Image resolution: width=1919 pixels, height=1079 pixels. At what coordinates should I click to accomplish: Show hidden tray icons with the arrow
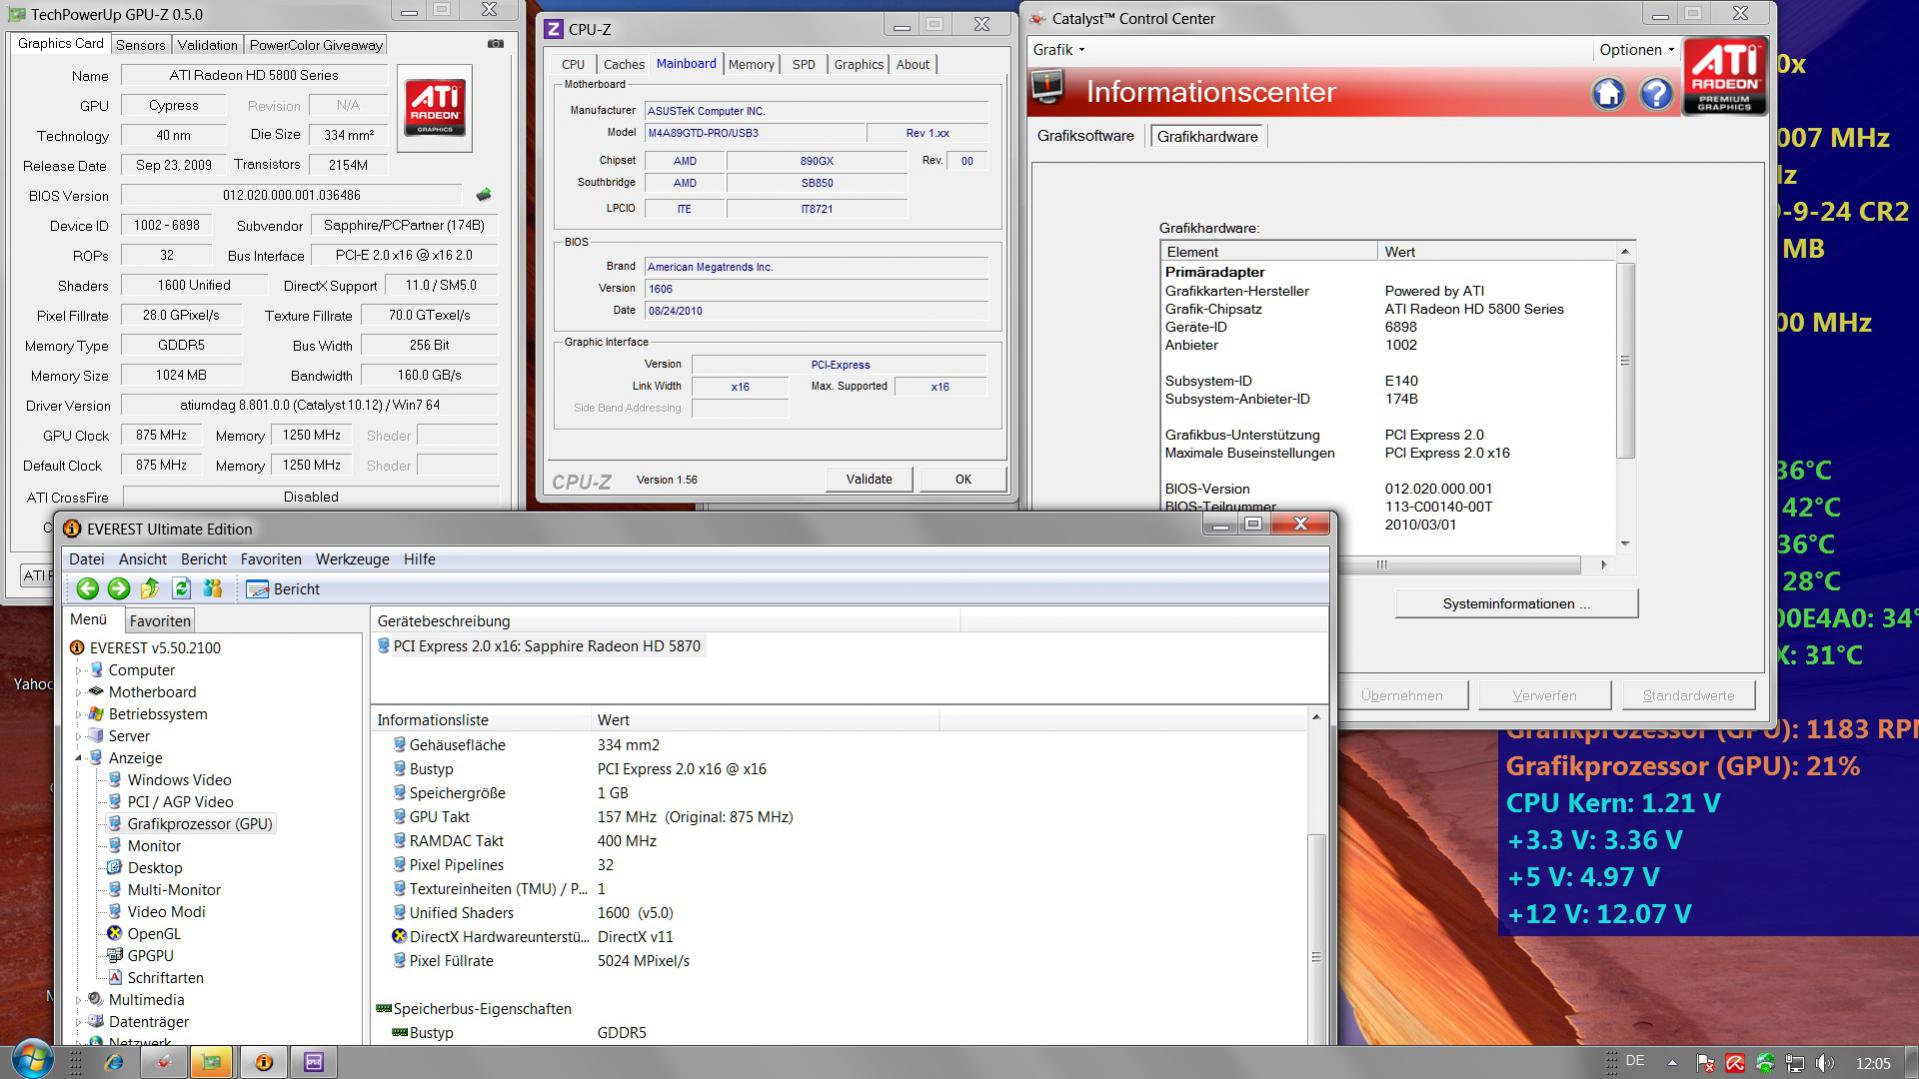1672,1062
